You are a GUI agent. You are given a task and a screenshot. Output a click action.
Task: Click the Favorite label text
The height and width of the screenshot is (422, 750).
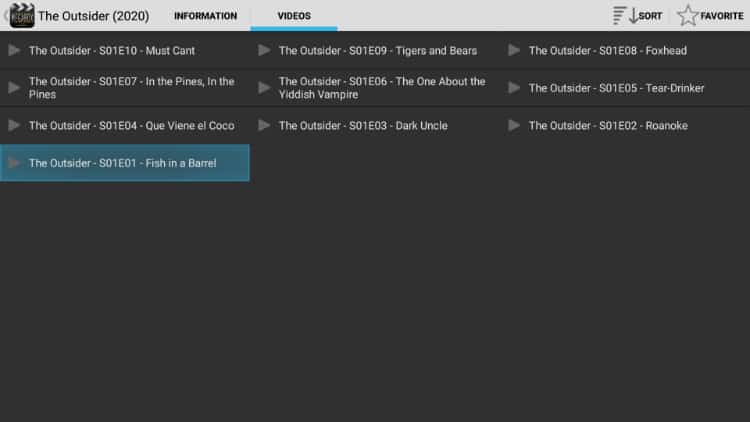pos(722,16)
